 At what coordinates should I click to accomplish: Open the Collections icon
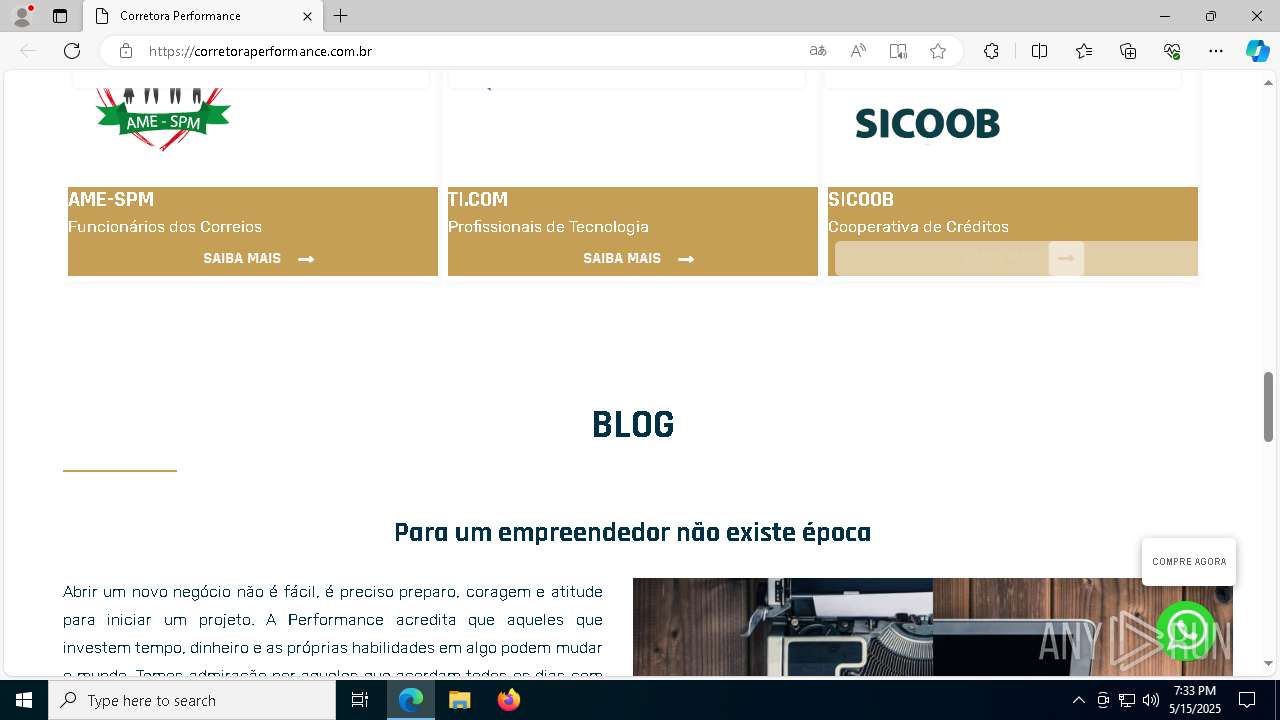(x=1128, y=51)
